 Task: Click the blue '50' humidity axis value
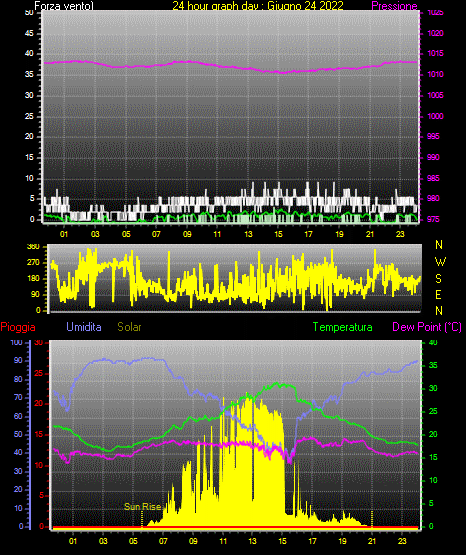[x=18, y=434]
